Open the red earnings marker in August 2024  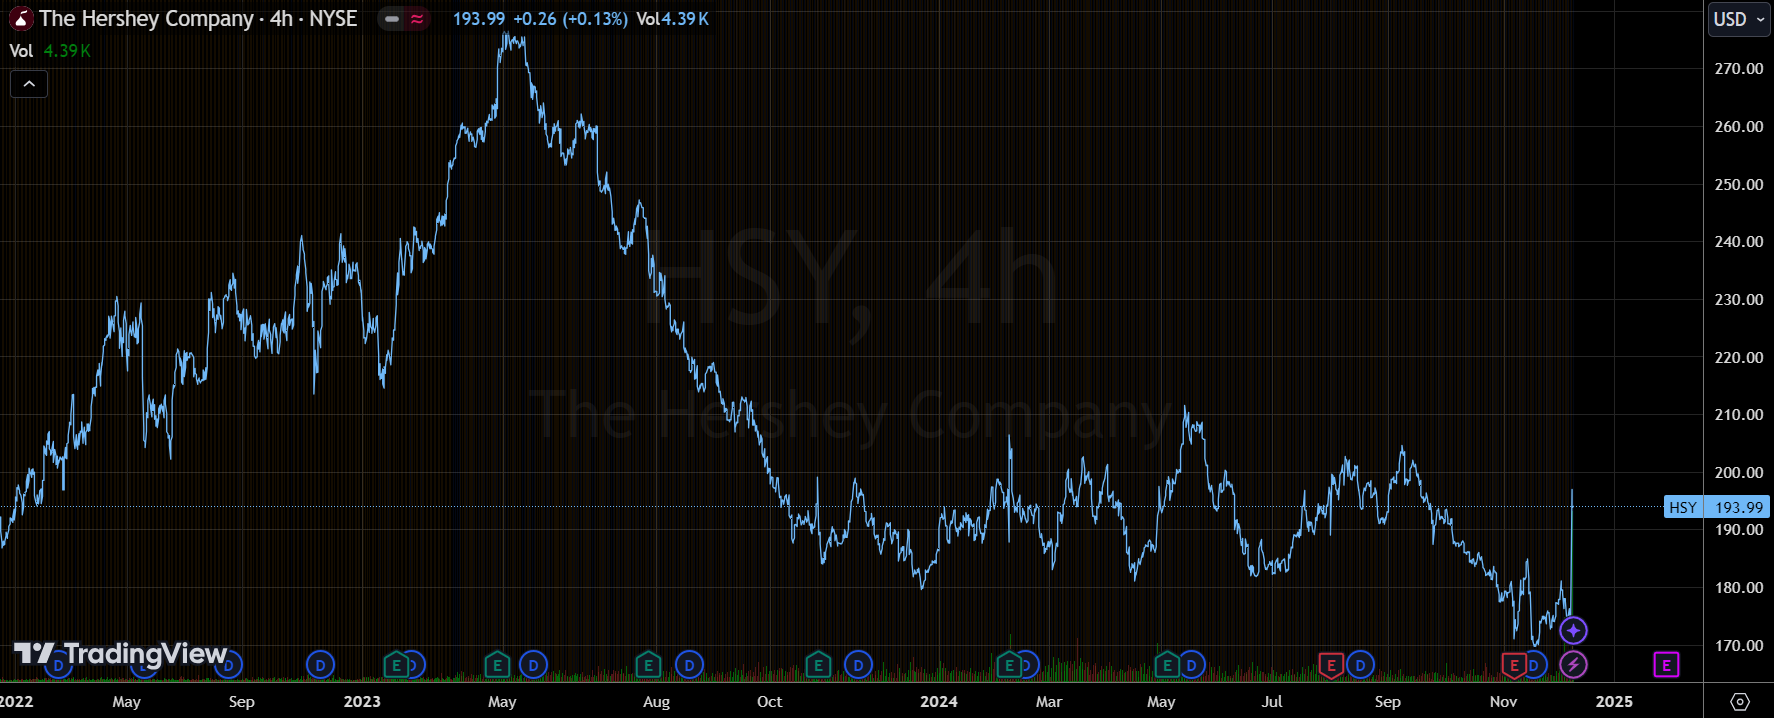pos(1331,664)
